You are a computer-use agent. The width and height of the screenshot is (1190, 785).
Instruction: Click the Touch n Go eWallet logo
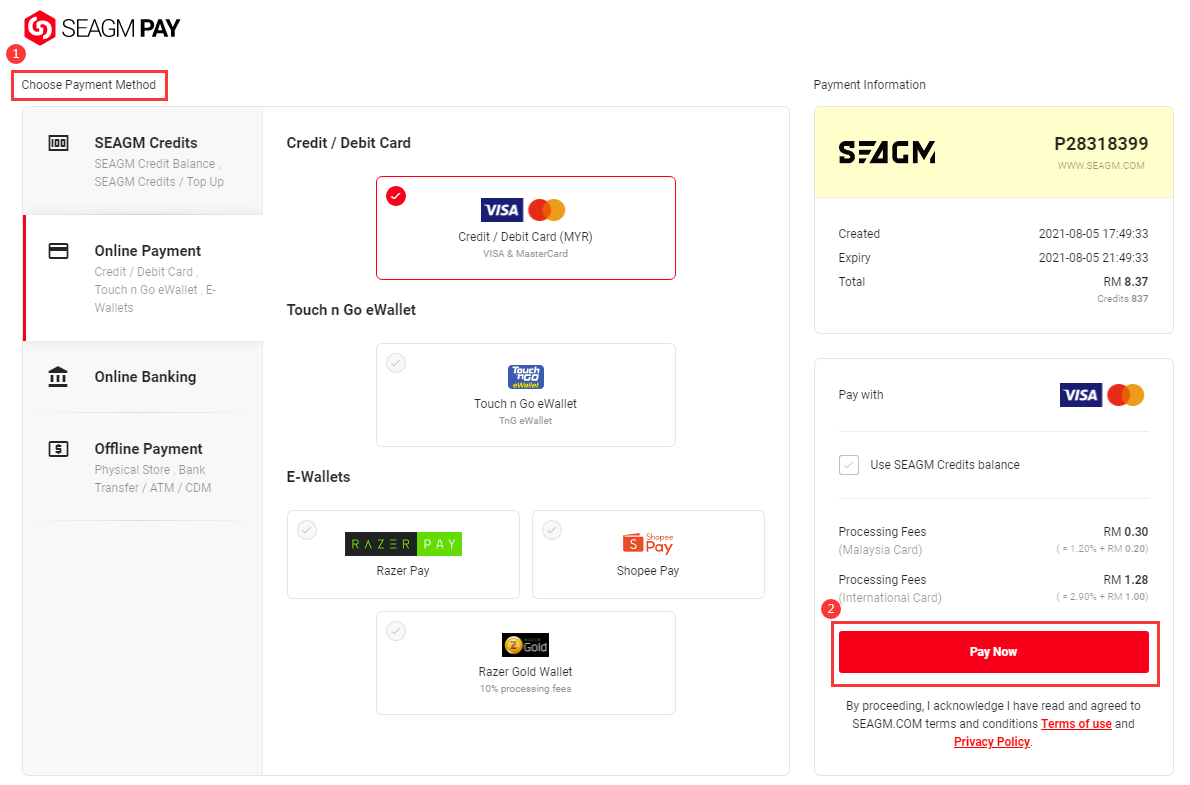[x=525, y=377]
